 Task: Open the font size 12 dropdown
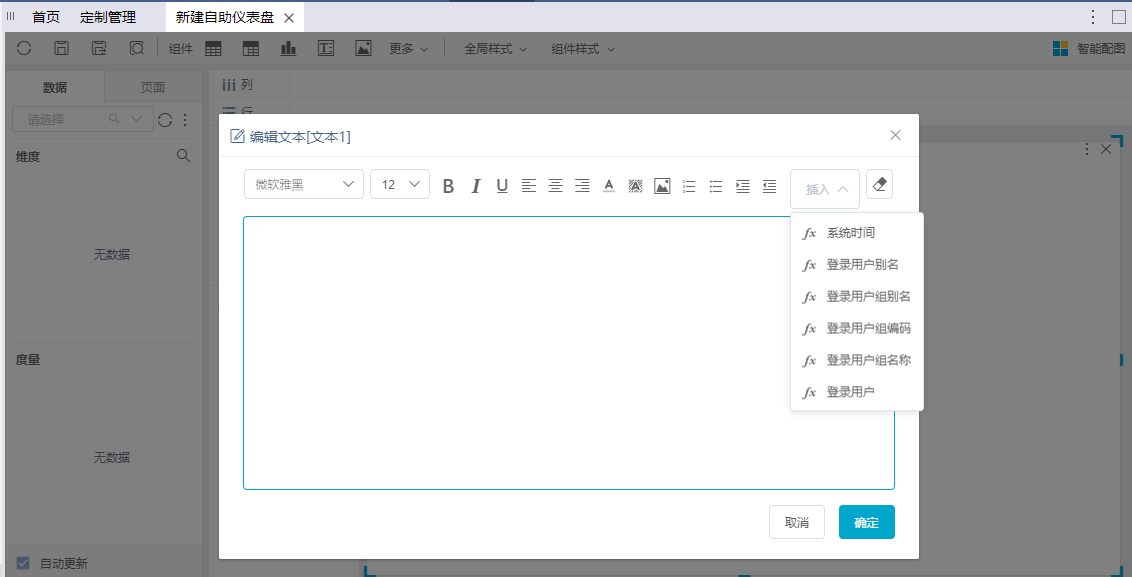[400, 184]
